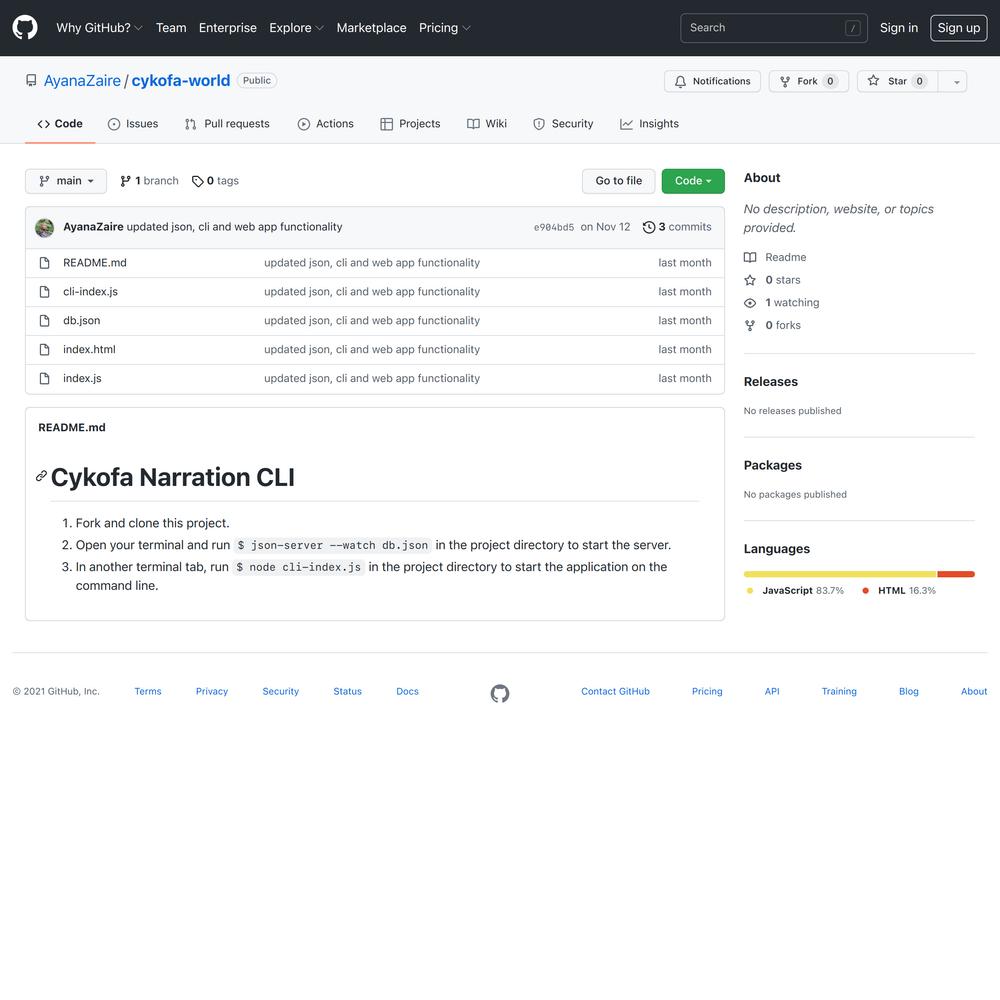Click the slash shortcut icon in the search box
Viewport: 1000px width, 1000px height.
pyautogui.click(x=853, y=28)
